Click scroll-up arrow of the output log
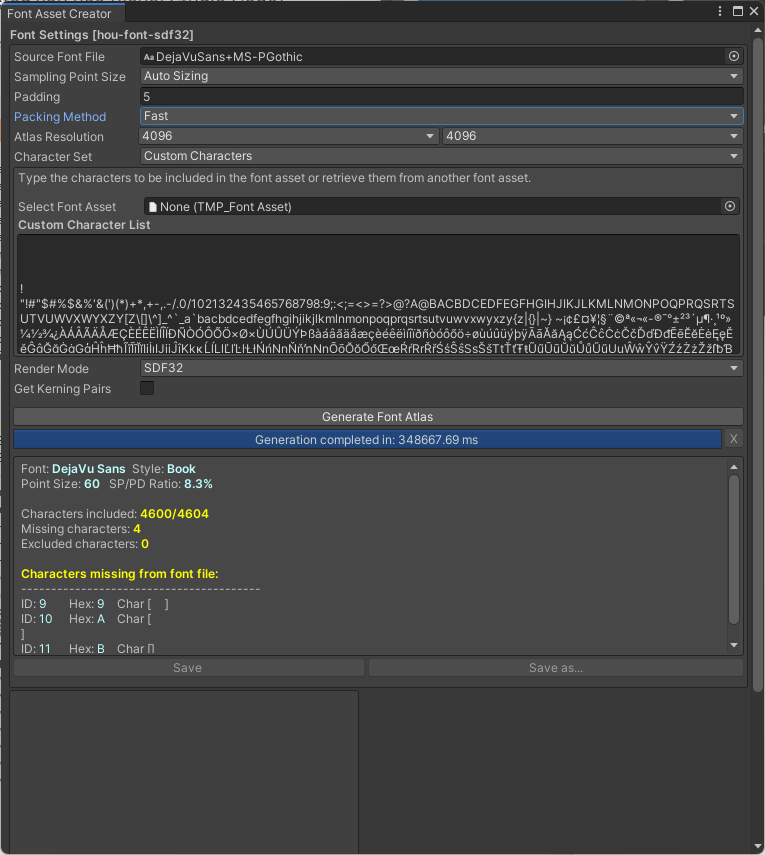The image size is (765, 855). tap(735, 466)
